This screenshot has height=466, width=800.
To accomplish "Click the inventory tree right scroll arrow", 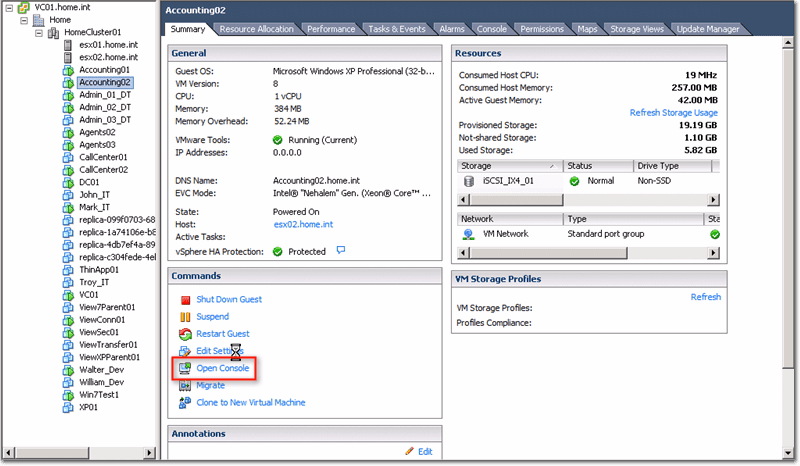I will click(149, 452).
